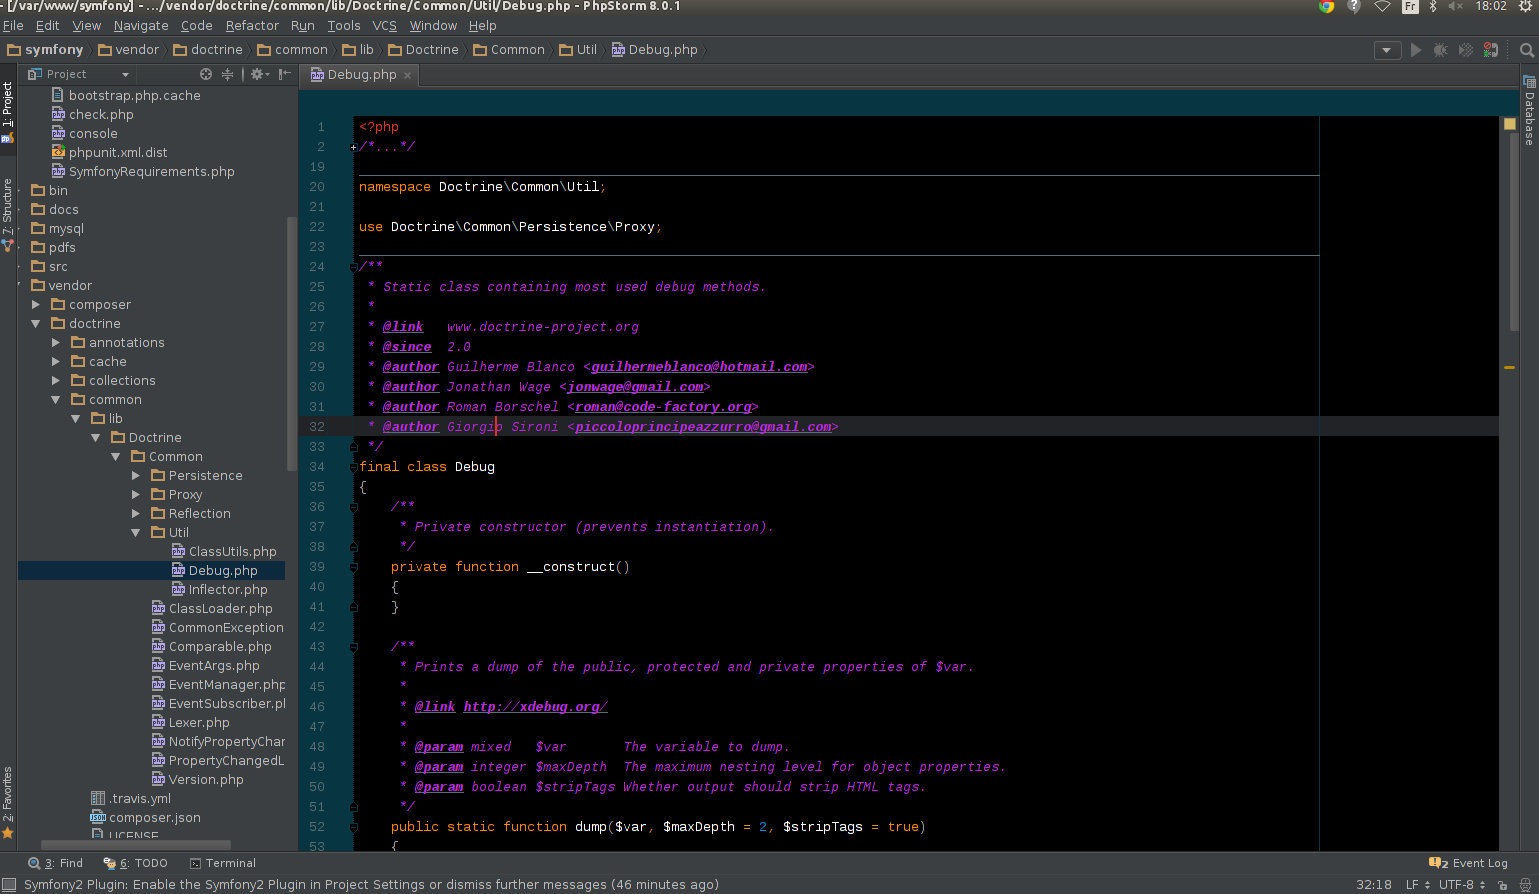Click the 32:18 cursor position in status bar

tap(1374, 885)
